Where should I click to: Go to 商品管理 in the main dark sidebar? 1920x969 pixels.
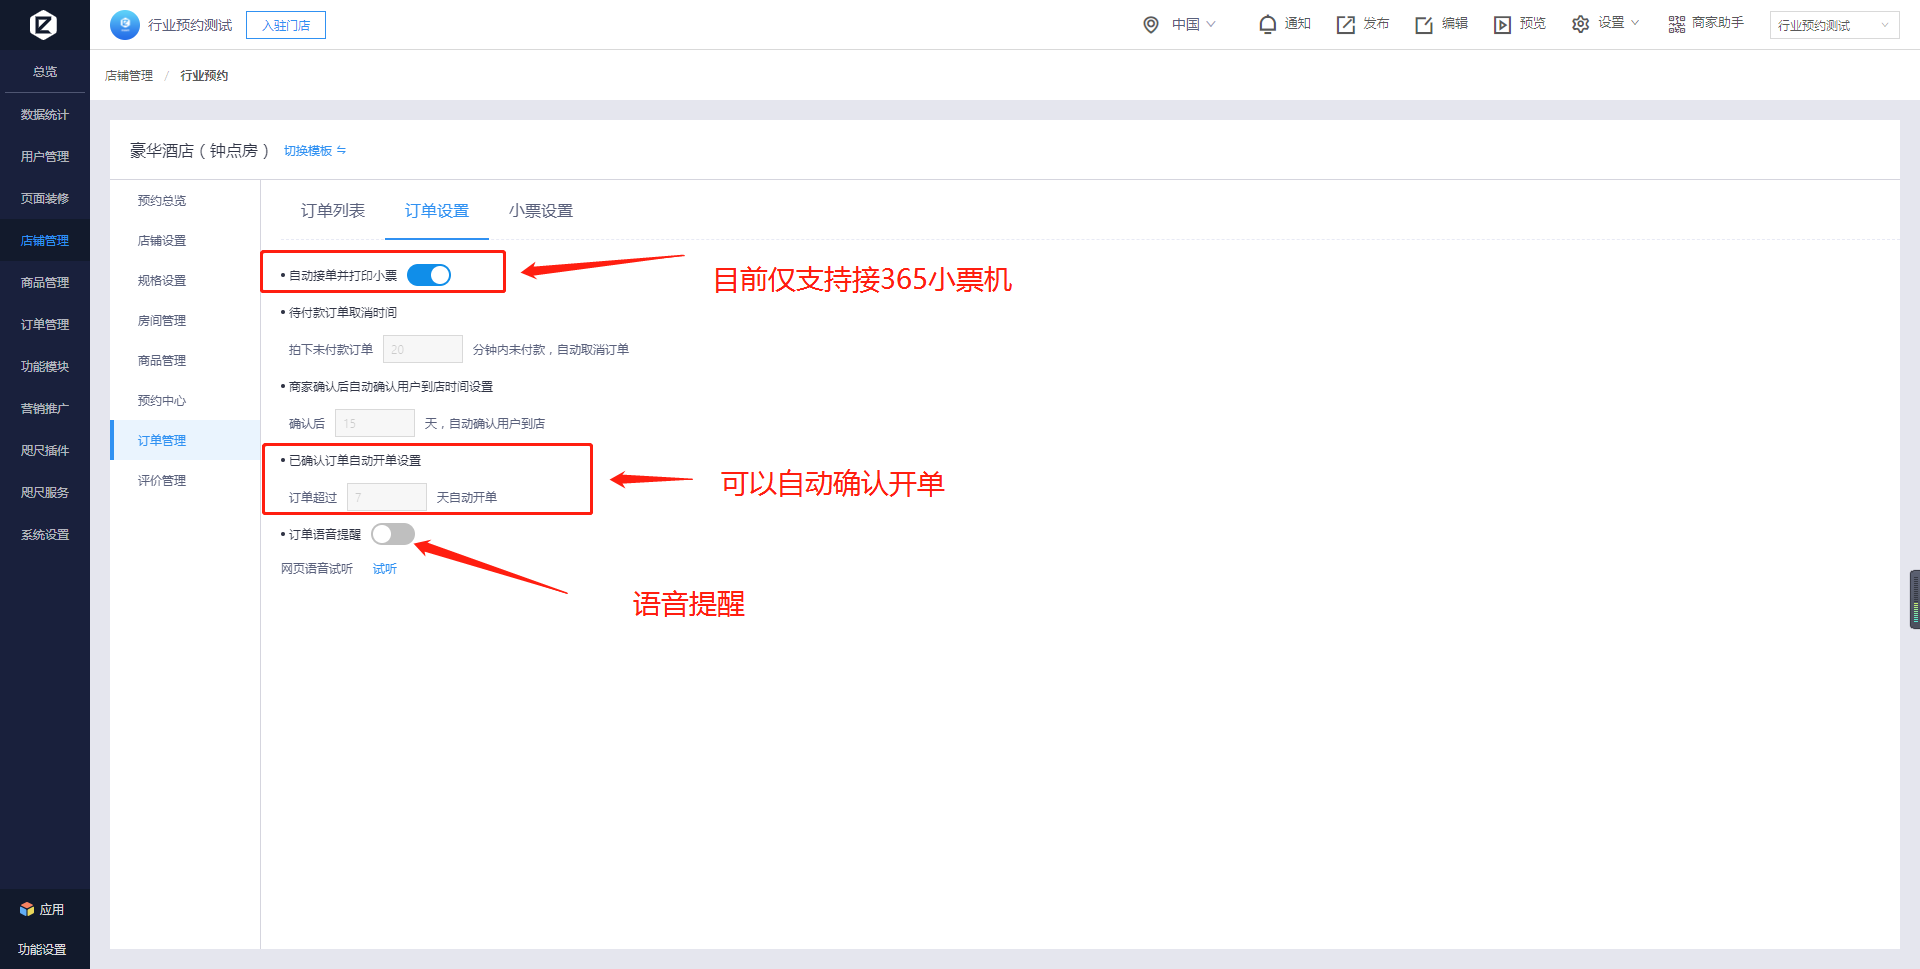(x=45, y=283)
